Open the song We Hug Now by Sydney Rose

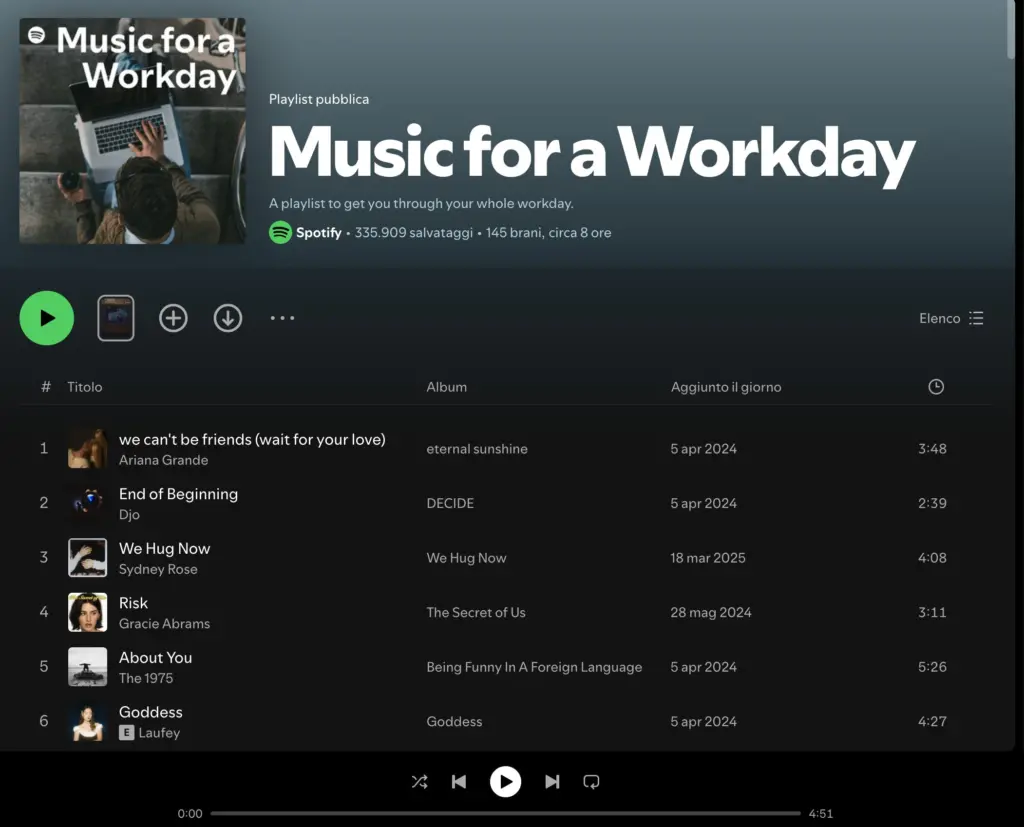point(164,548)
